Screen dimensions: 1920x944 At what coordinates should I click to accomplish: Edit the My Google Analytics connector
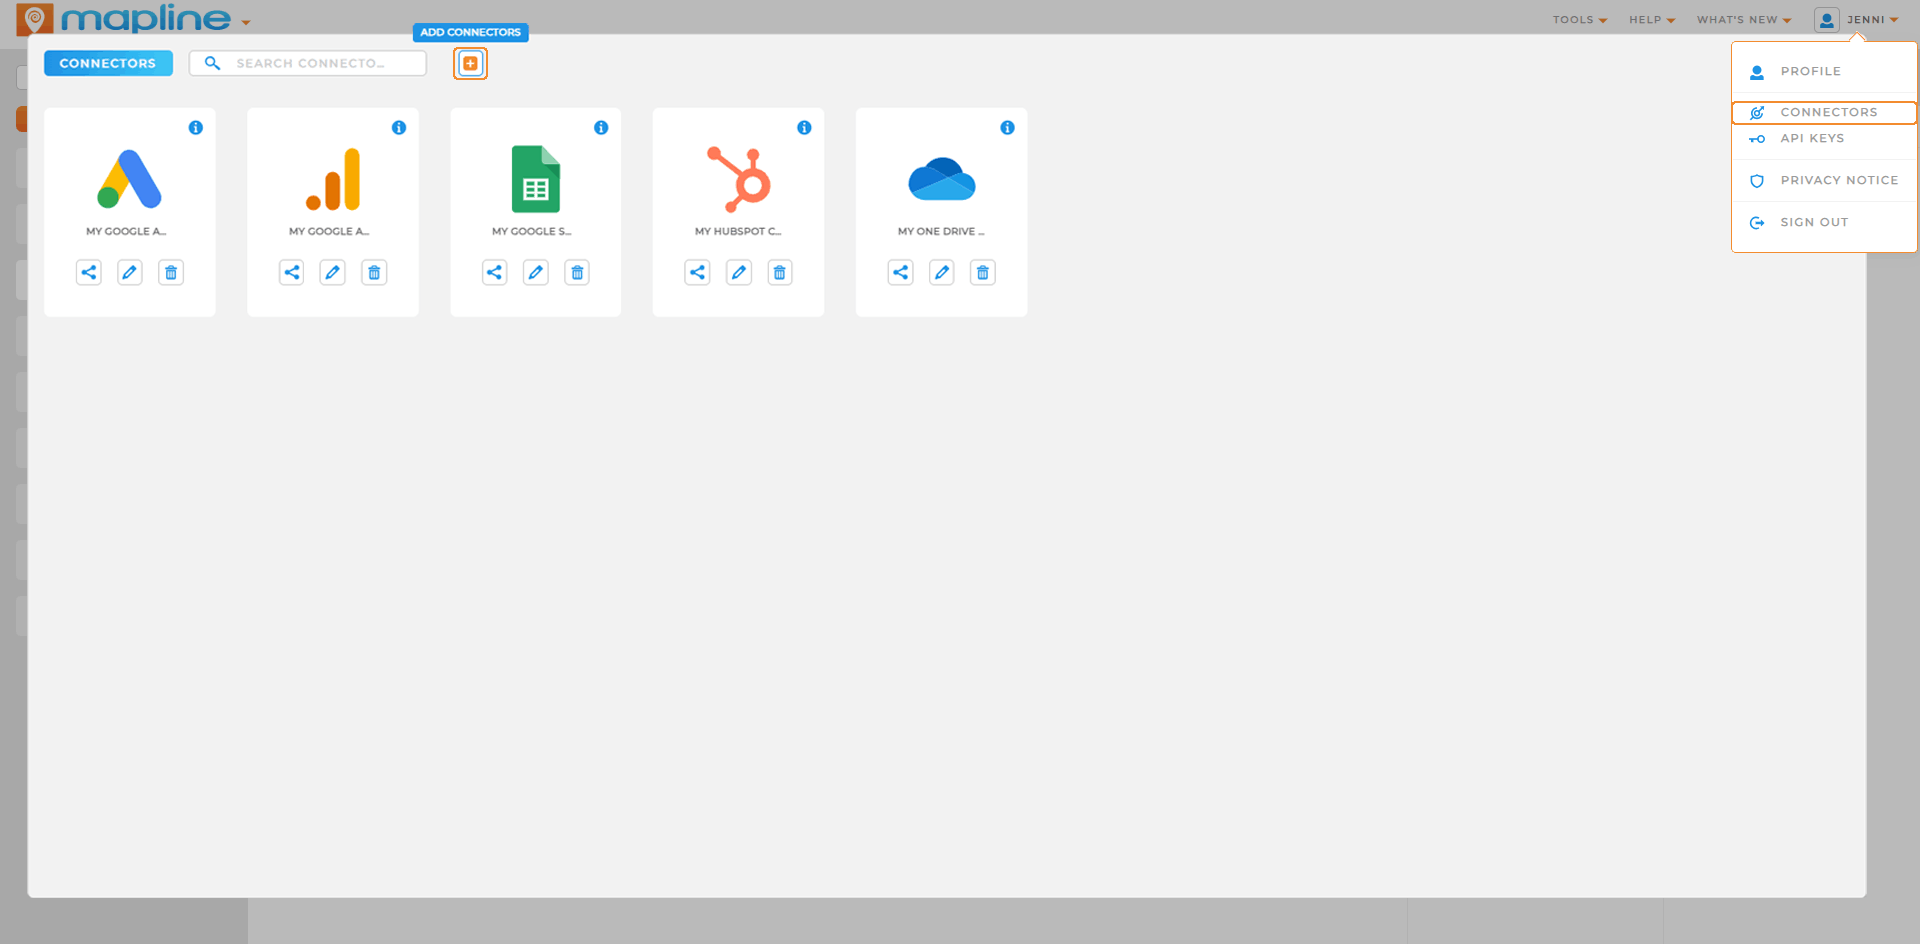332,272
